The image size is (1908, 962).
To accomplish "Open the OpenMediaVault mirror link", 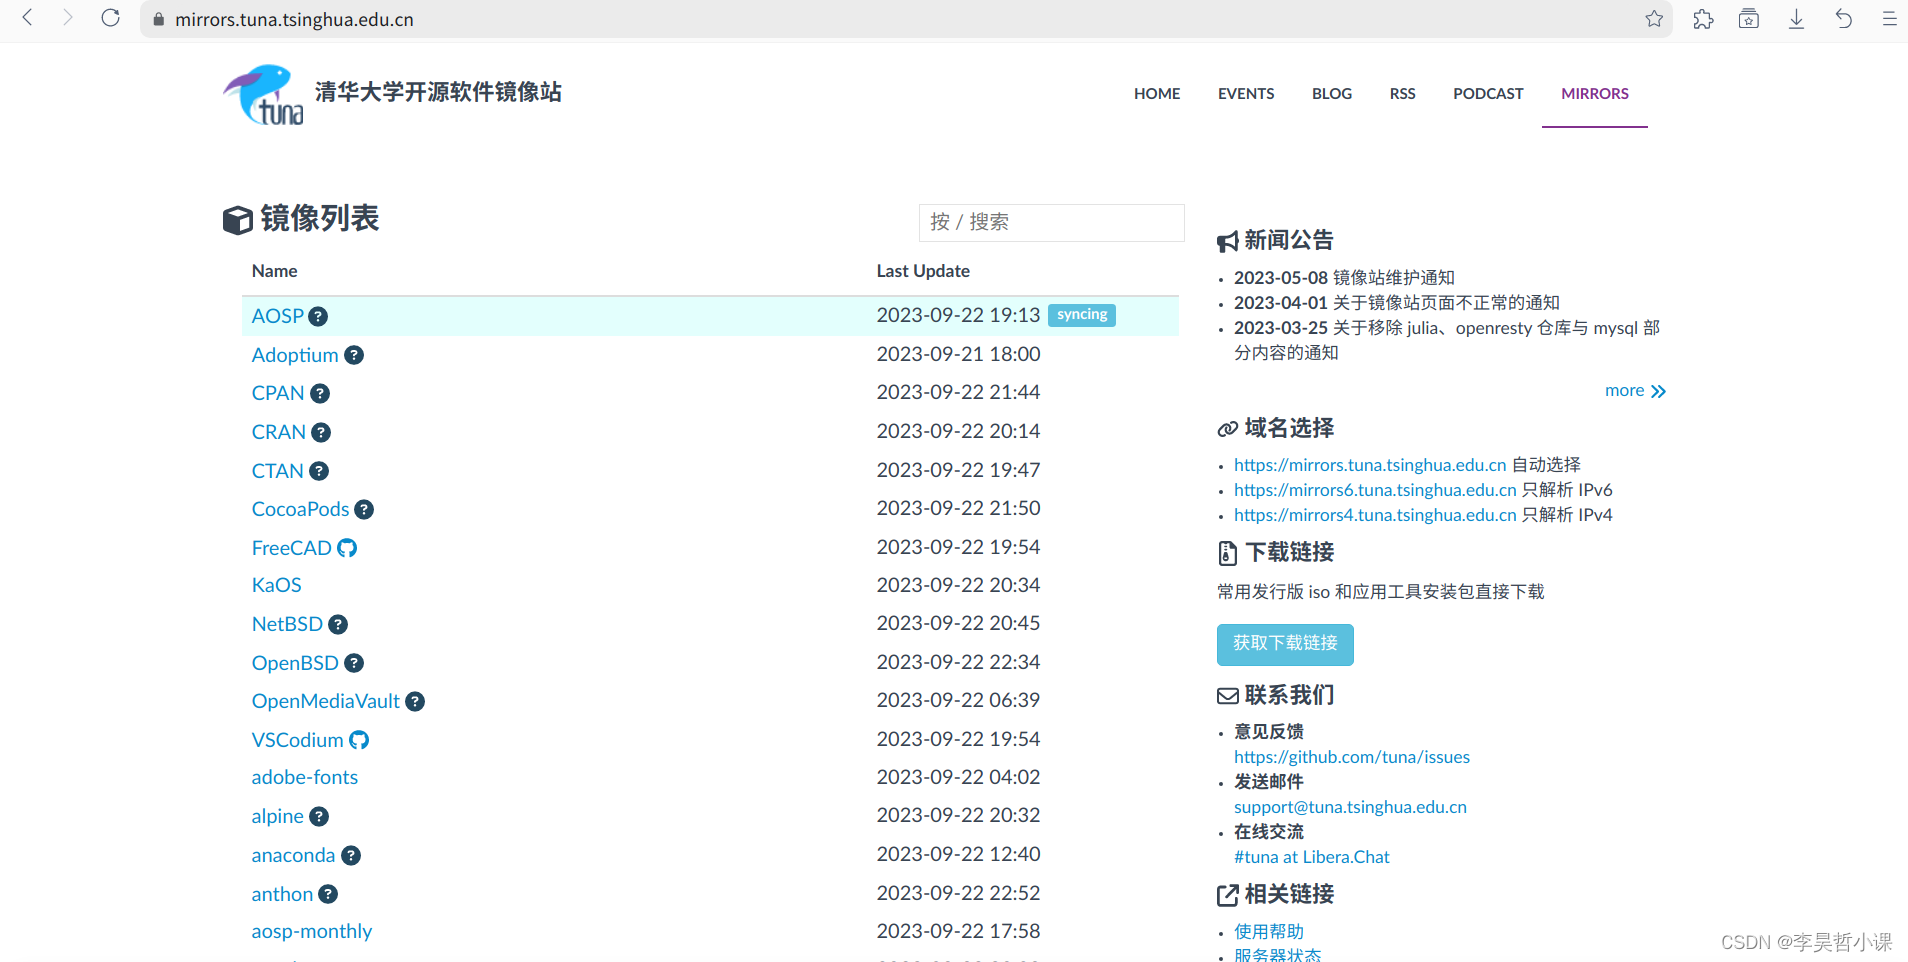I will coord(326,701).
